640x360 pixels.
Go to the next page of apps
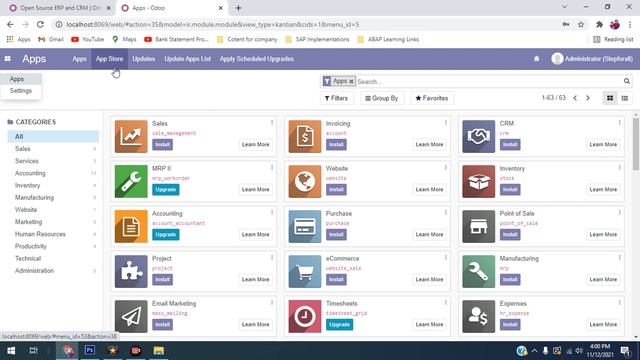[588, 98]
